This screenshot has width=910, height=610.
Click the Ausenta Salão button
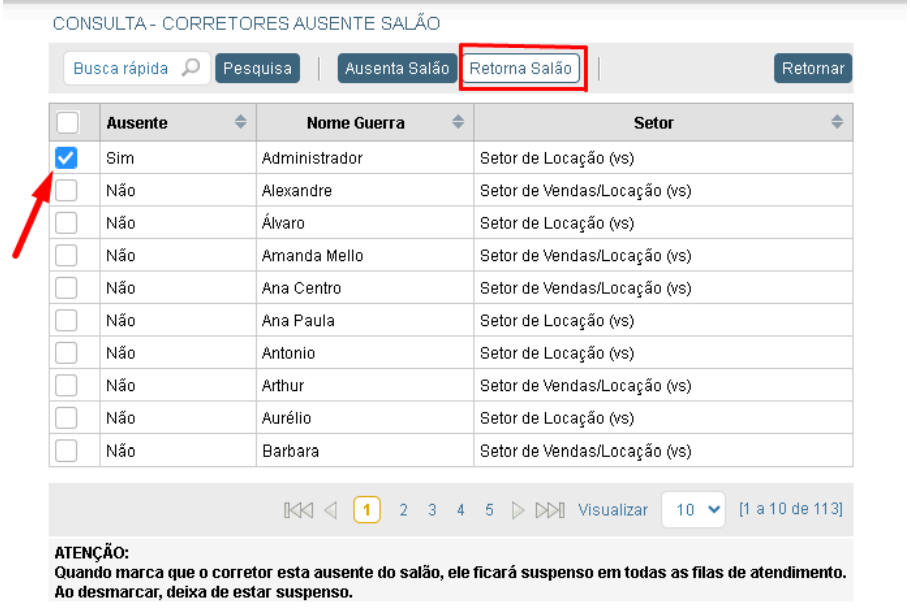click(396, 69)
